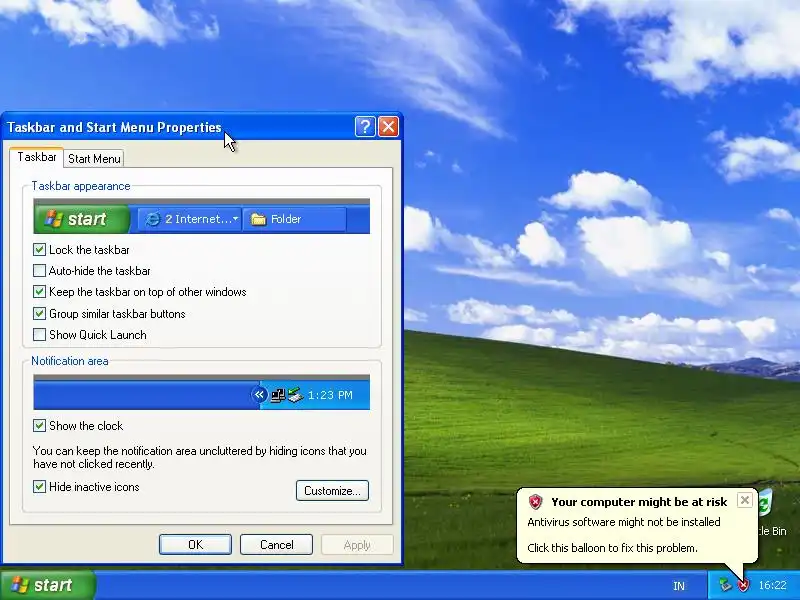Viewport: 800px width, 600px height.
Task: Open the Customize... notification settings
Action: (332, 490)
